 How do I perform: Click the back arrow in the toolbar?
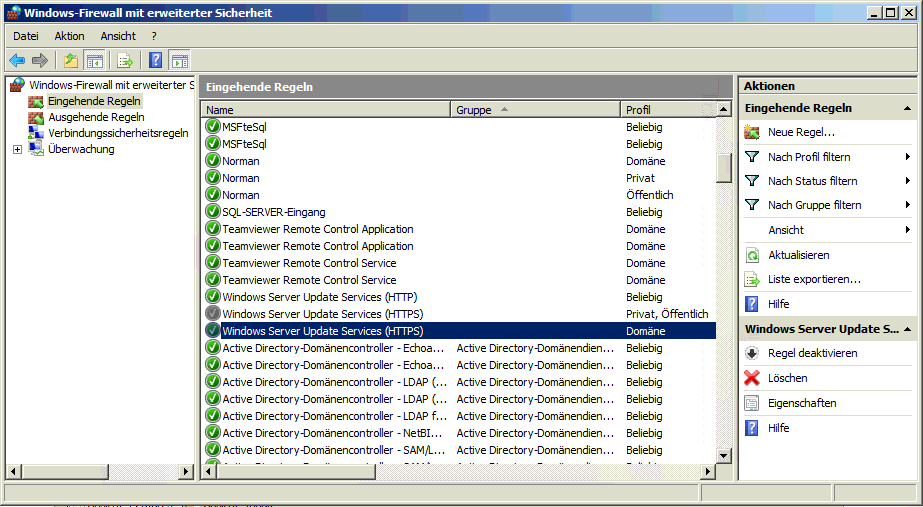tap(17, 60)
